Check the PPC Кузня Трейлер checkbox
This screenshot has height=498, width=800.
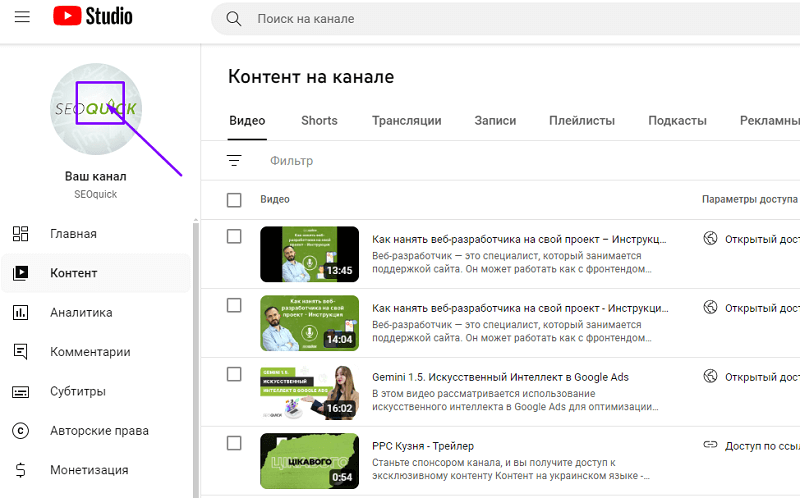click(x=234, y=443)
